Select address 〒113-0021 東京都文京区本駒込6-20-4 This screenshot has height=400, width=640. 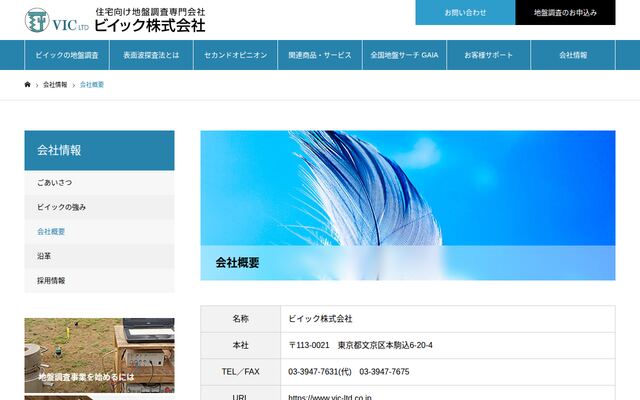(360, 345)
